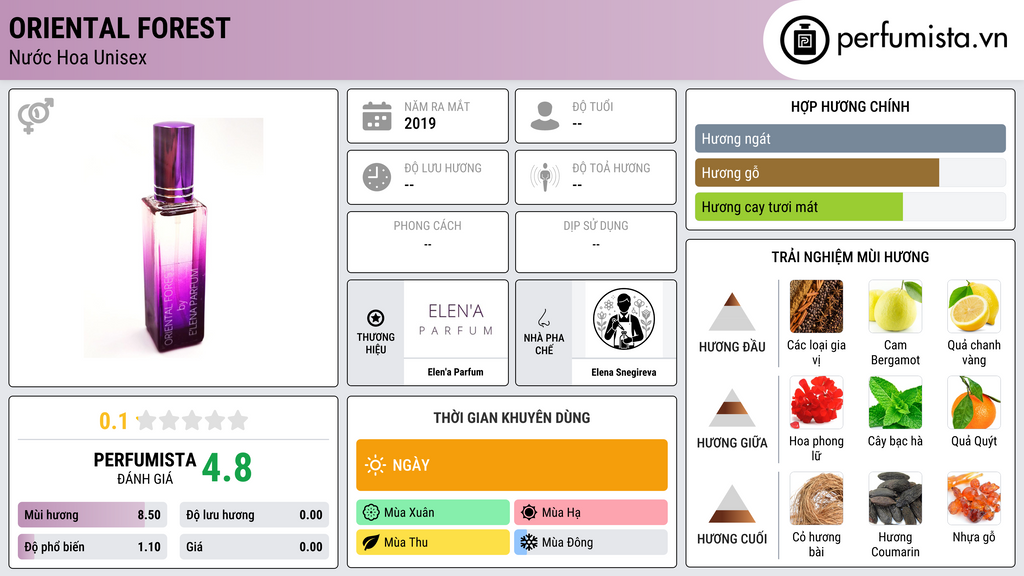1024x576 pixels.
Task: Click the sillage icon for Độ toả hương
Action: tap(545, 177)
